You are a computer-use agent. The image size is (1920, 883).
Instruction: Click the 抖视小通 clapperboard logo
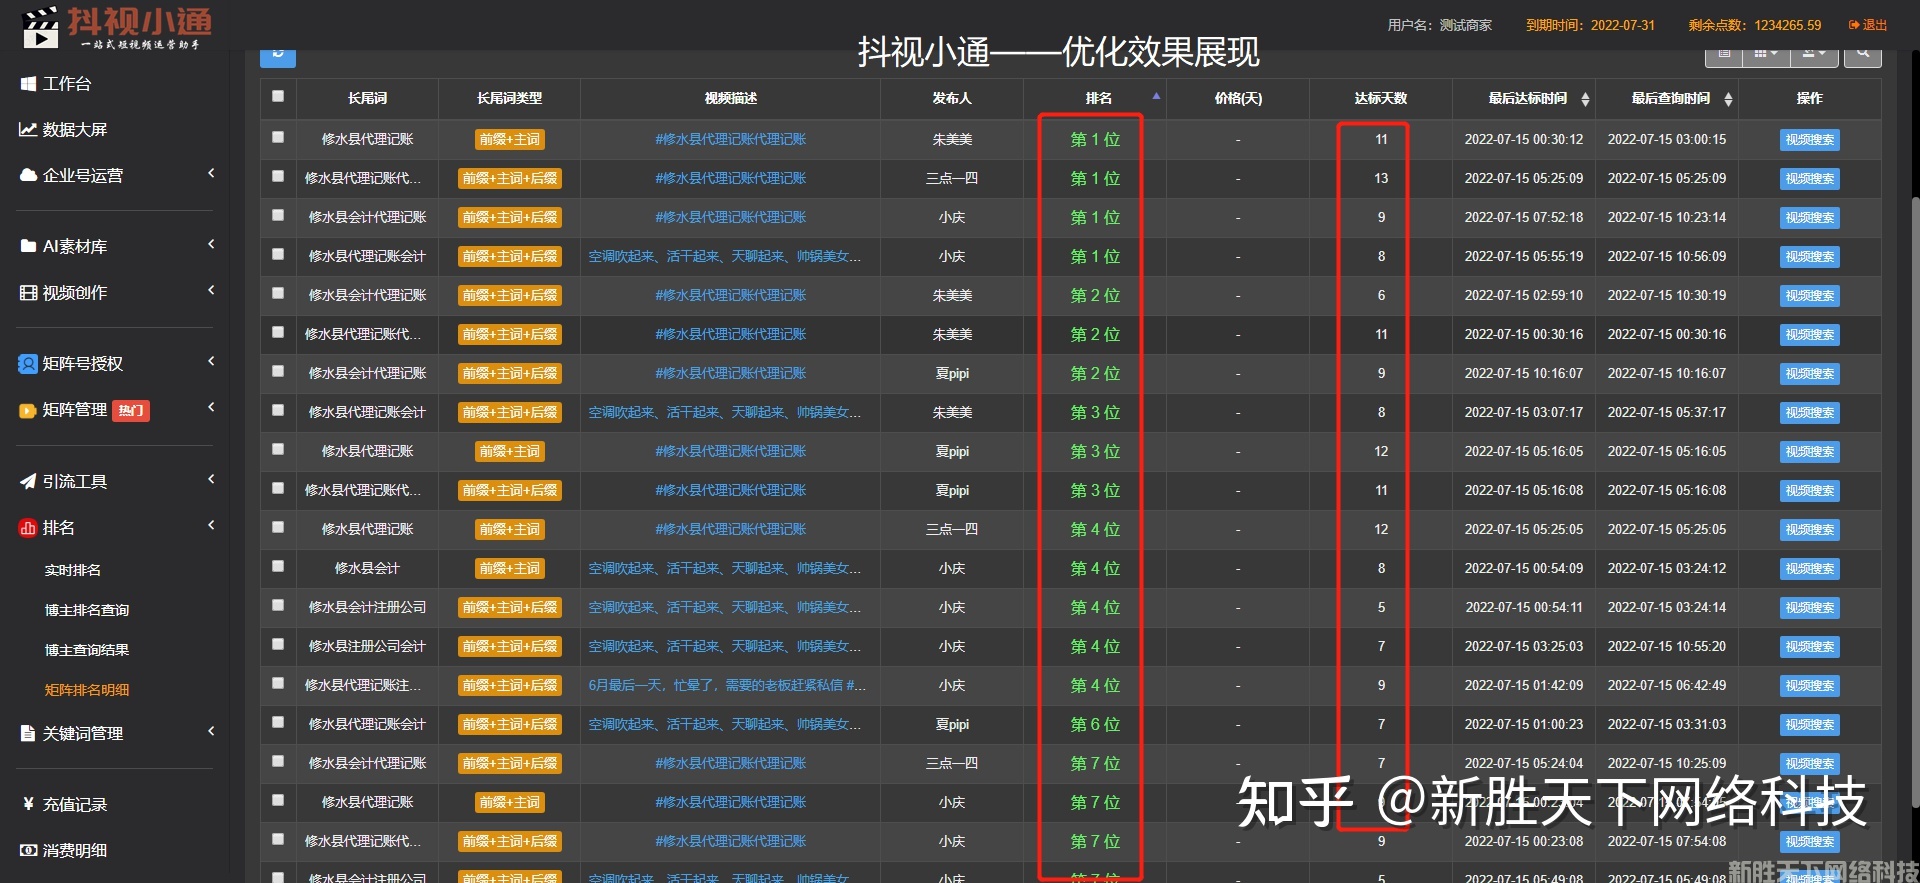pyautogui.click(x=41, y=27)
